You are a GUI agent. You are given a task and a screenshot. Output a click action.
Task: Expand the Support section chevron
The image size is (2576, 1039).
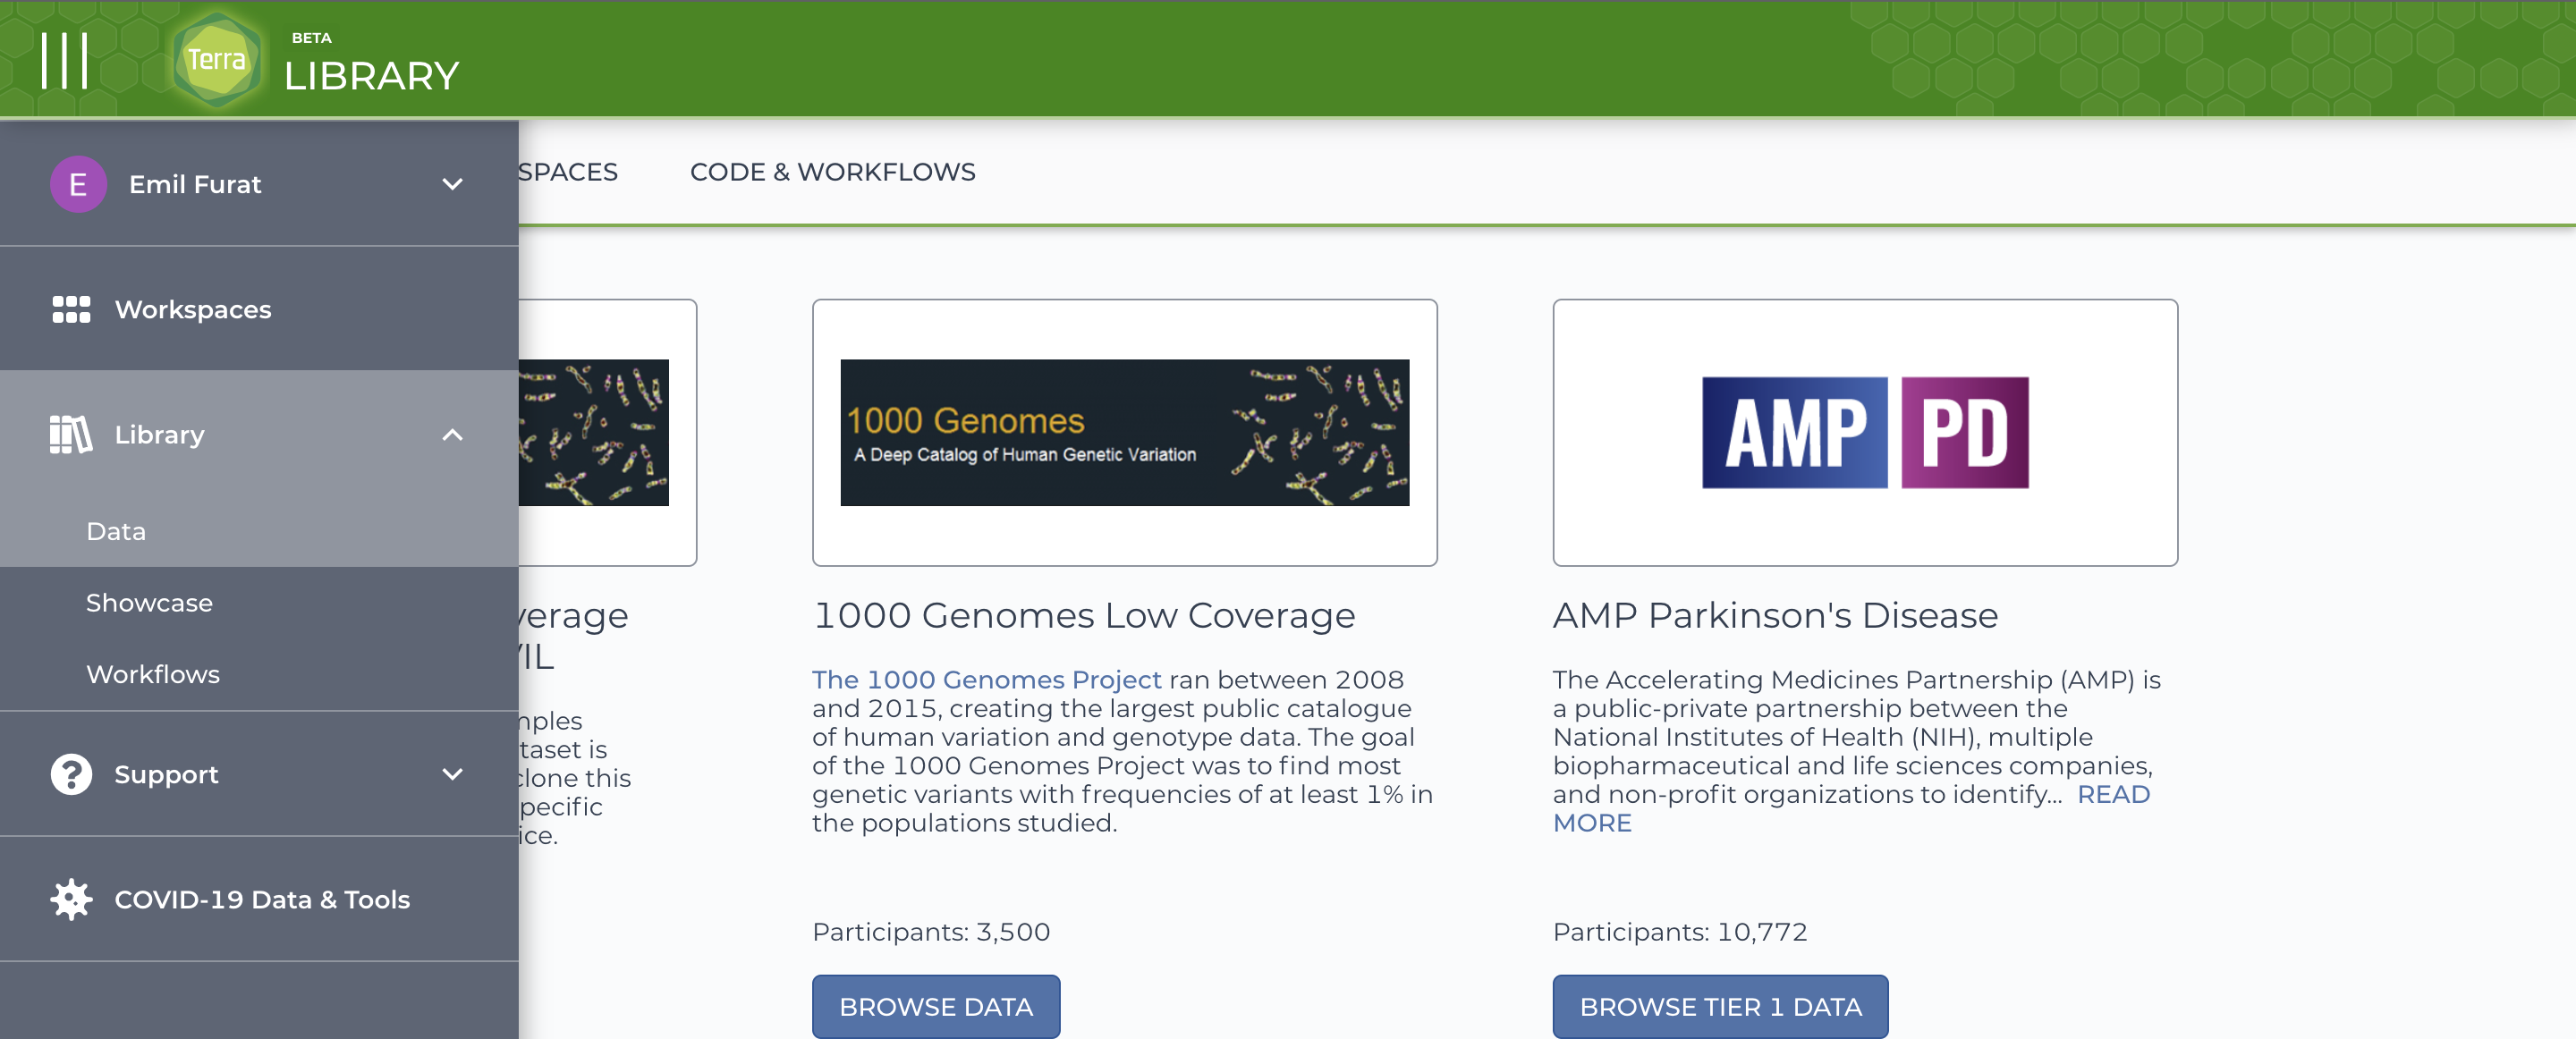click(x=452, y=774)
